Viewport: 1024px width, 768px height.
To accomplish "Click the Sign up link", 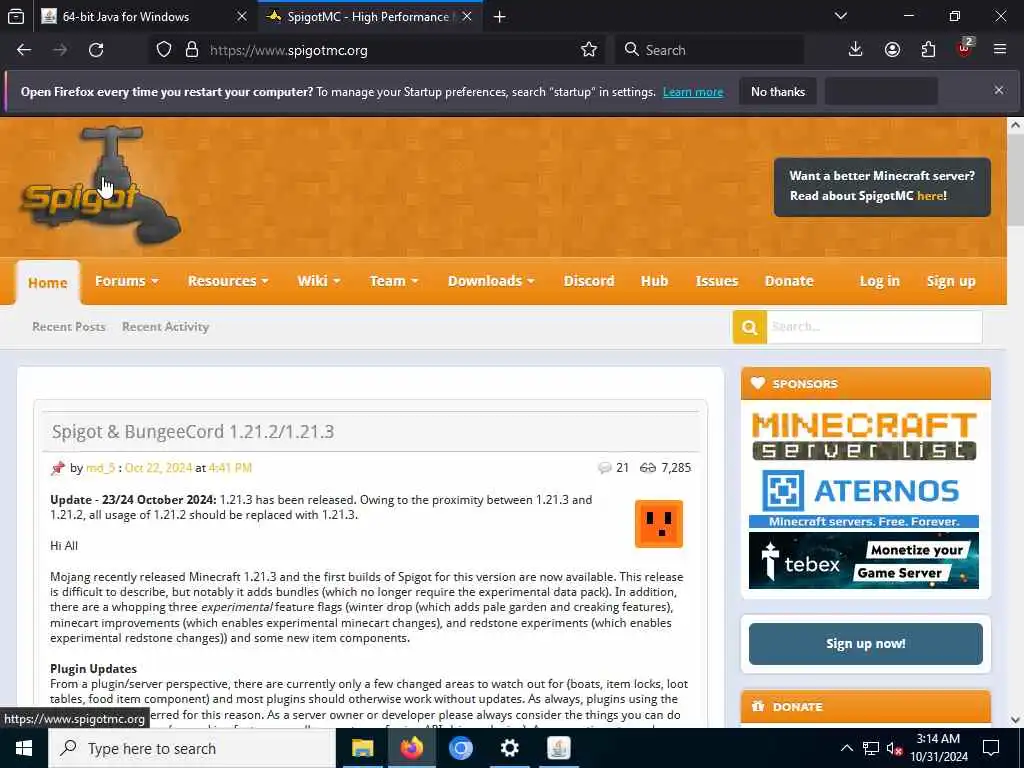I will (951, 281).
